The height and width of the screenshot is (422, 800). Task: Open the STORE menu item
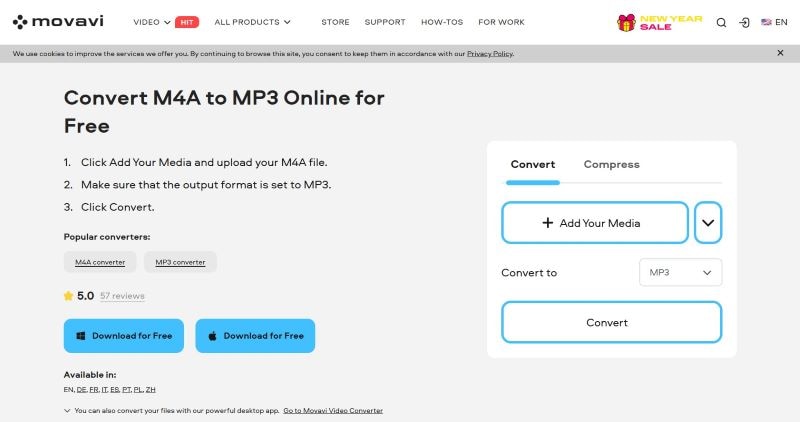click(335, 22)
